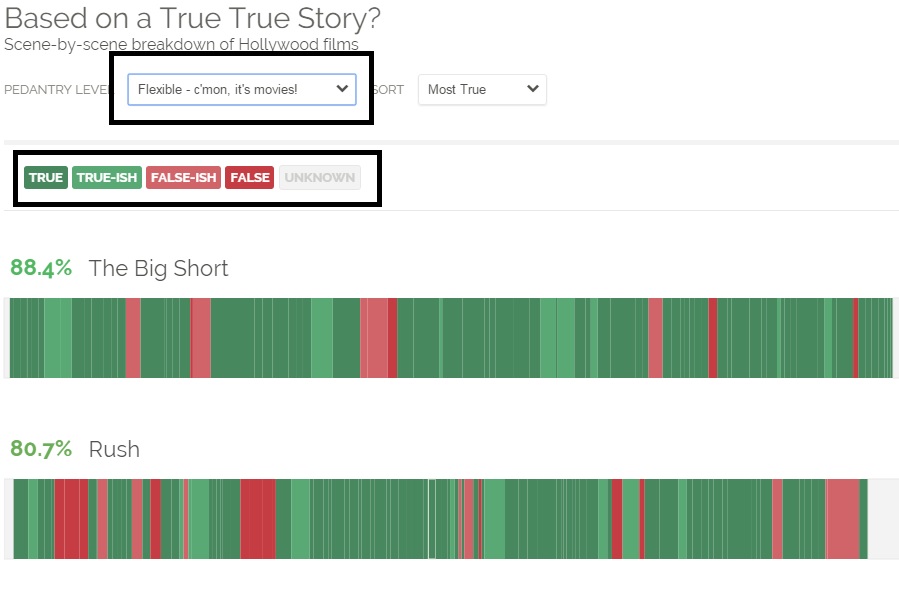899x608 pixels.
Task: Click the 80.7% accuracy score
Action: 41,449
